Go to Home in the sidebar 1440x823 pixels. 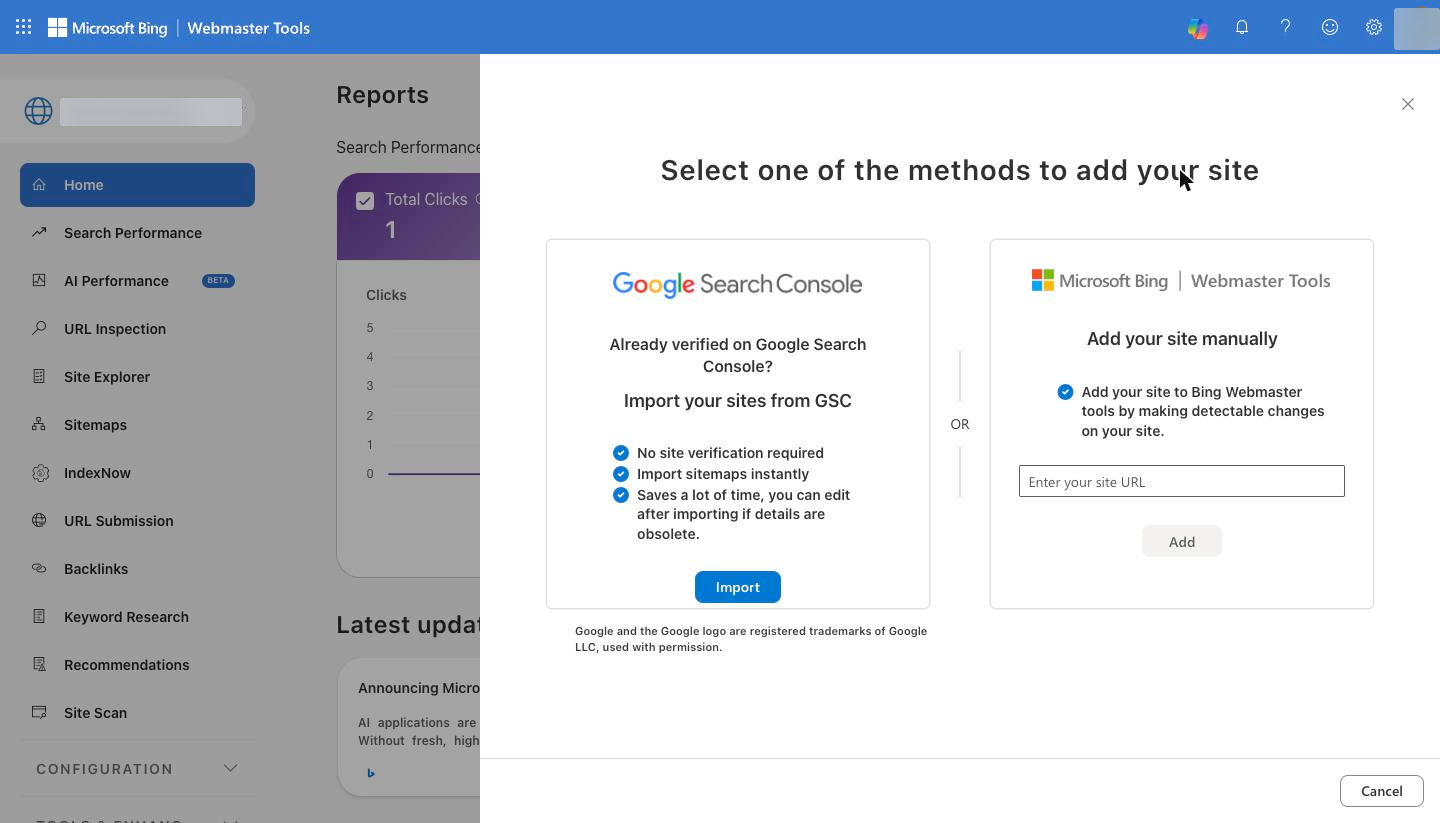137,185
